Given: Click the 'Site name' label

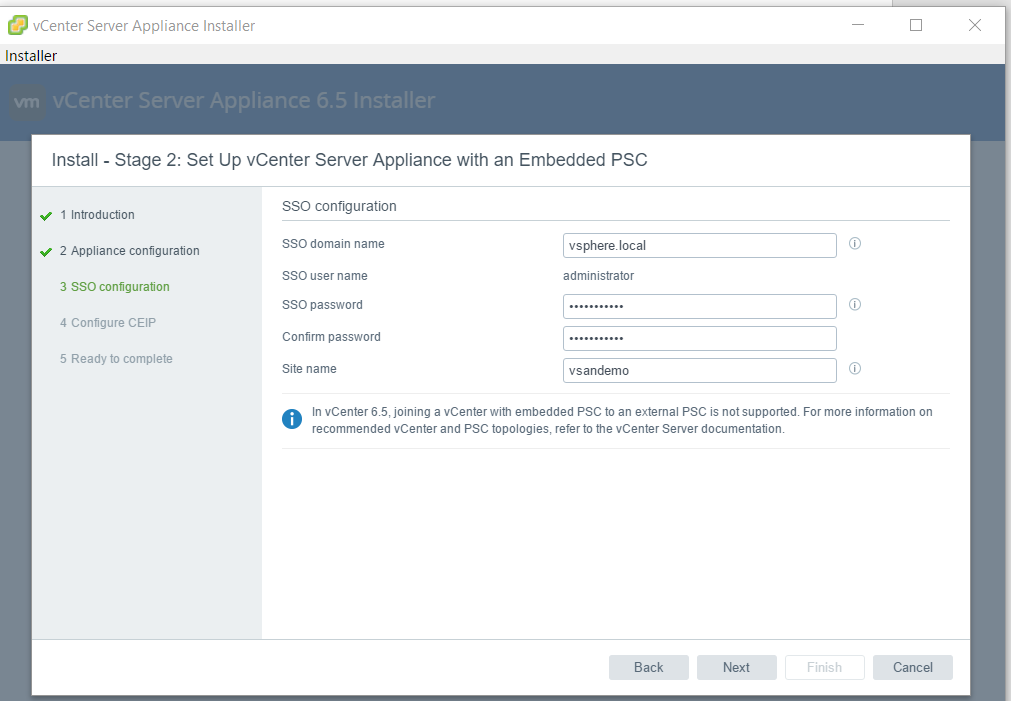Looking at the screenshot, I should coord(309,369).
